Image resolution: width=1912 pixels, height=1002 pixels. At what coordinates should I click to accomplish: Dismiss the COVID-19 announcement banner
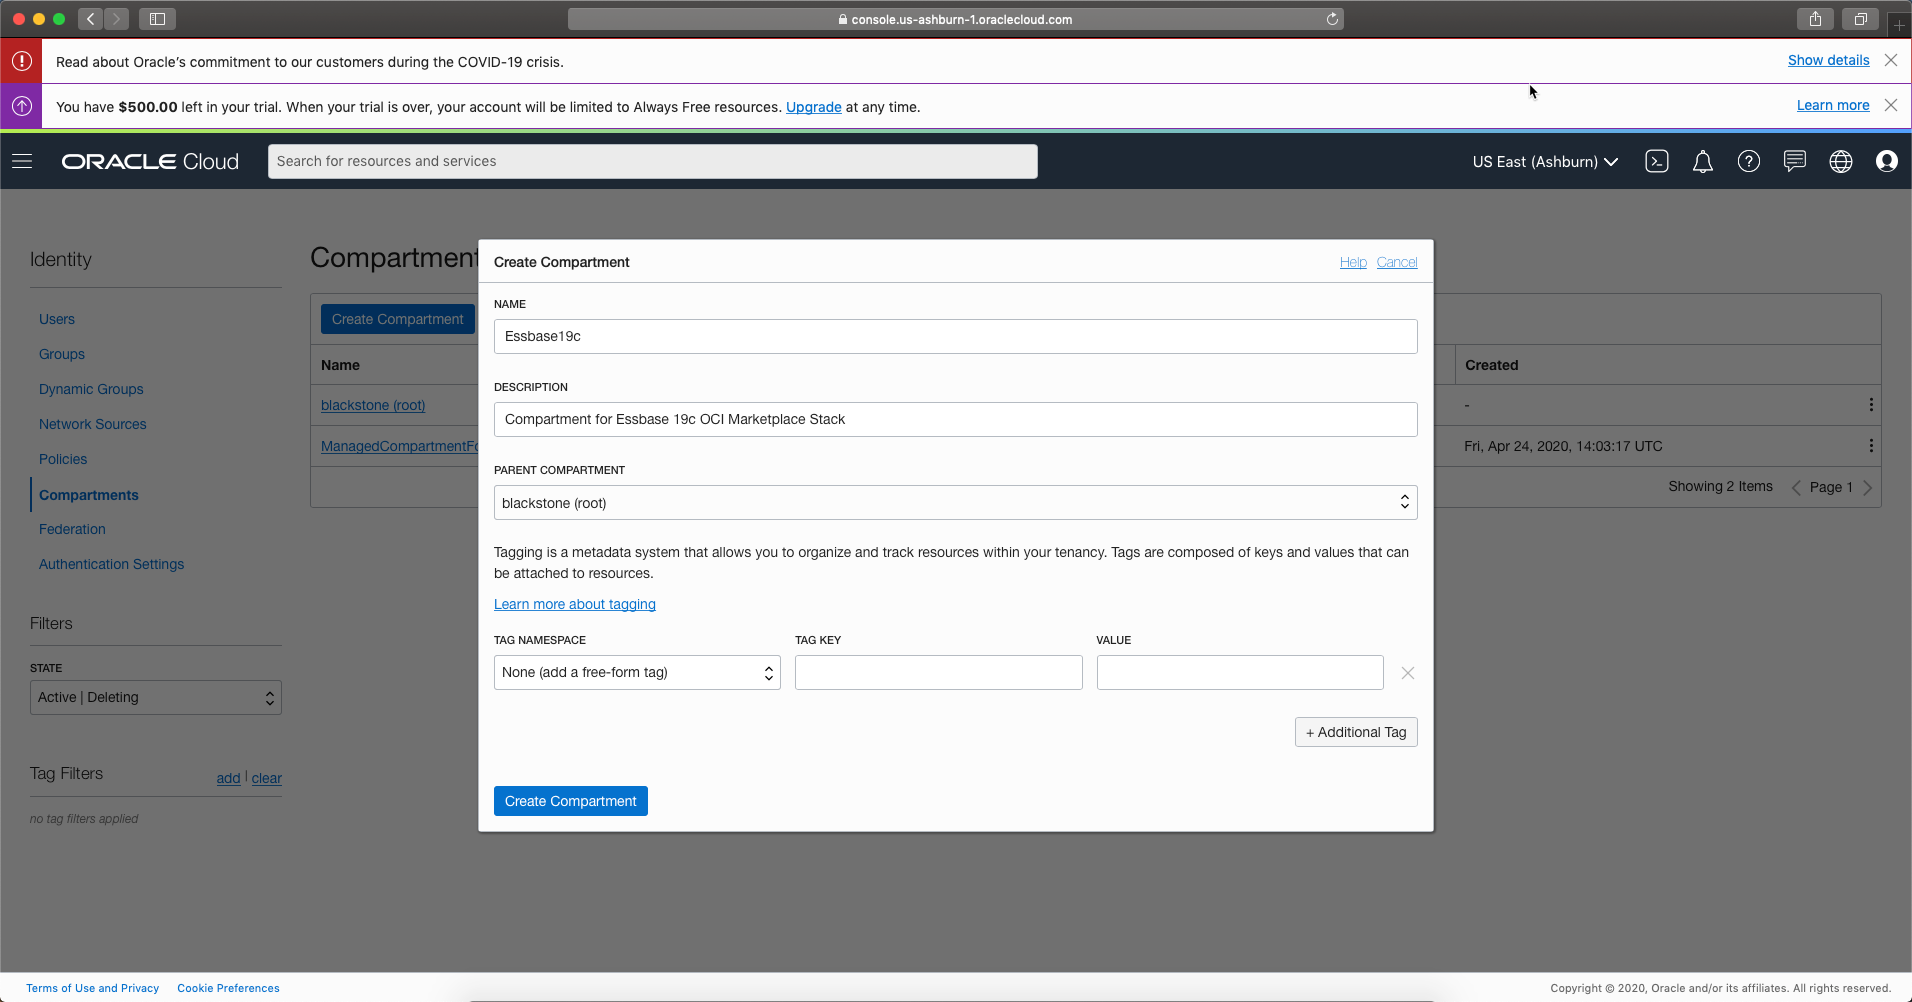click(1890, 60)
